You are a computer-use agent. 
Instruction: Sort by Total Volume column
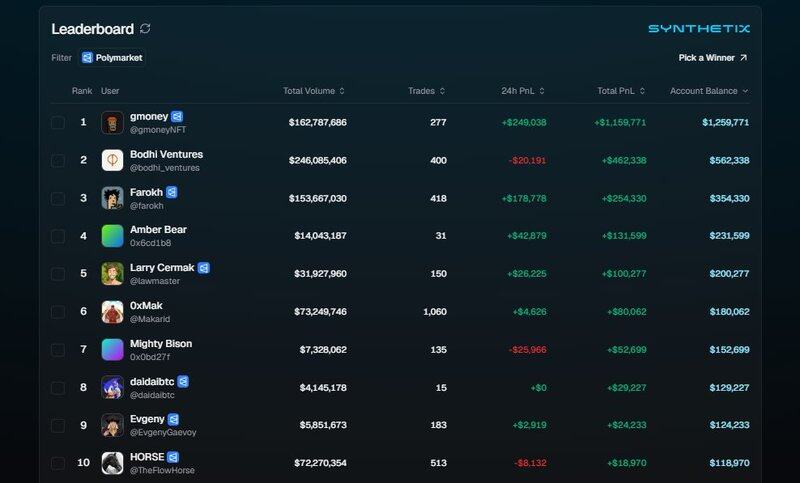click(314, 91)
